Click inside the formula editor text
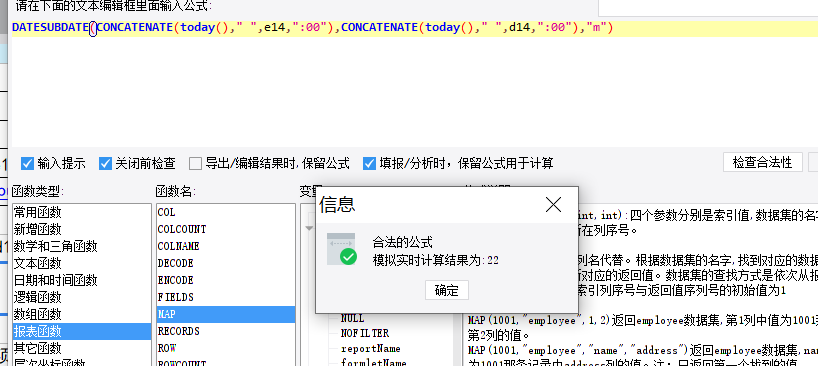This screenshot has height=366, width=818. click(x=313, y=28)
